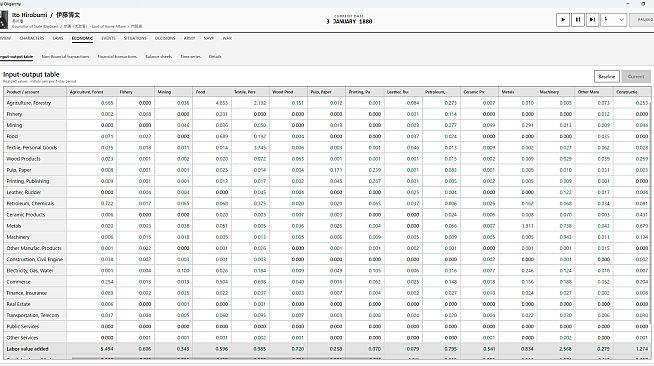Click value 3.745 in Textile row
Viewport: 654px width, 366px height.
point(259,148)
